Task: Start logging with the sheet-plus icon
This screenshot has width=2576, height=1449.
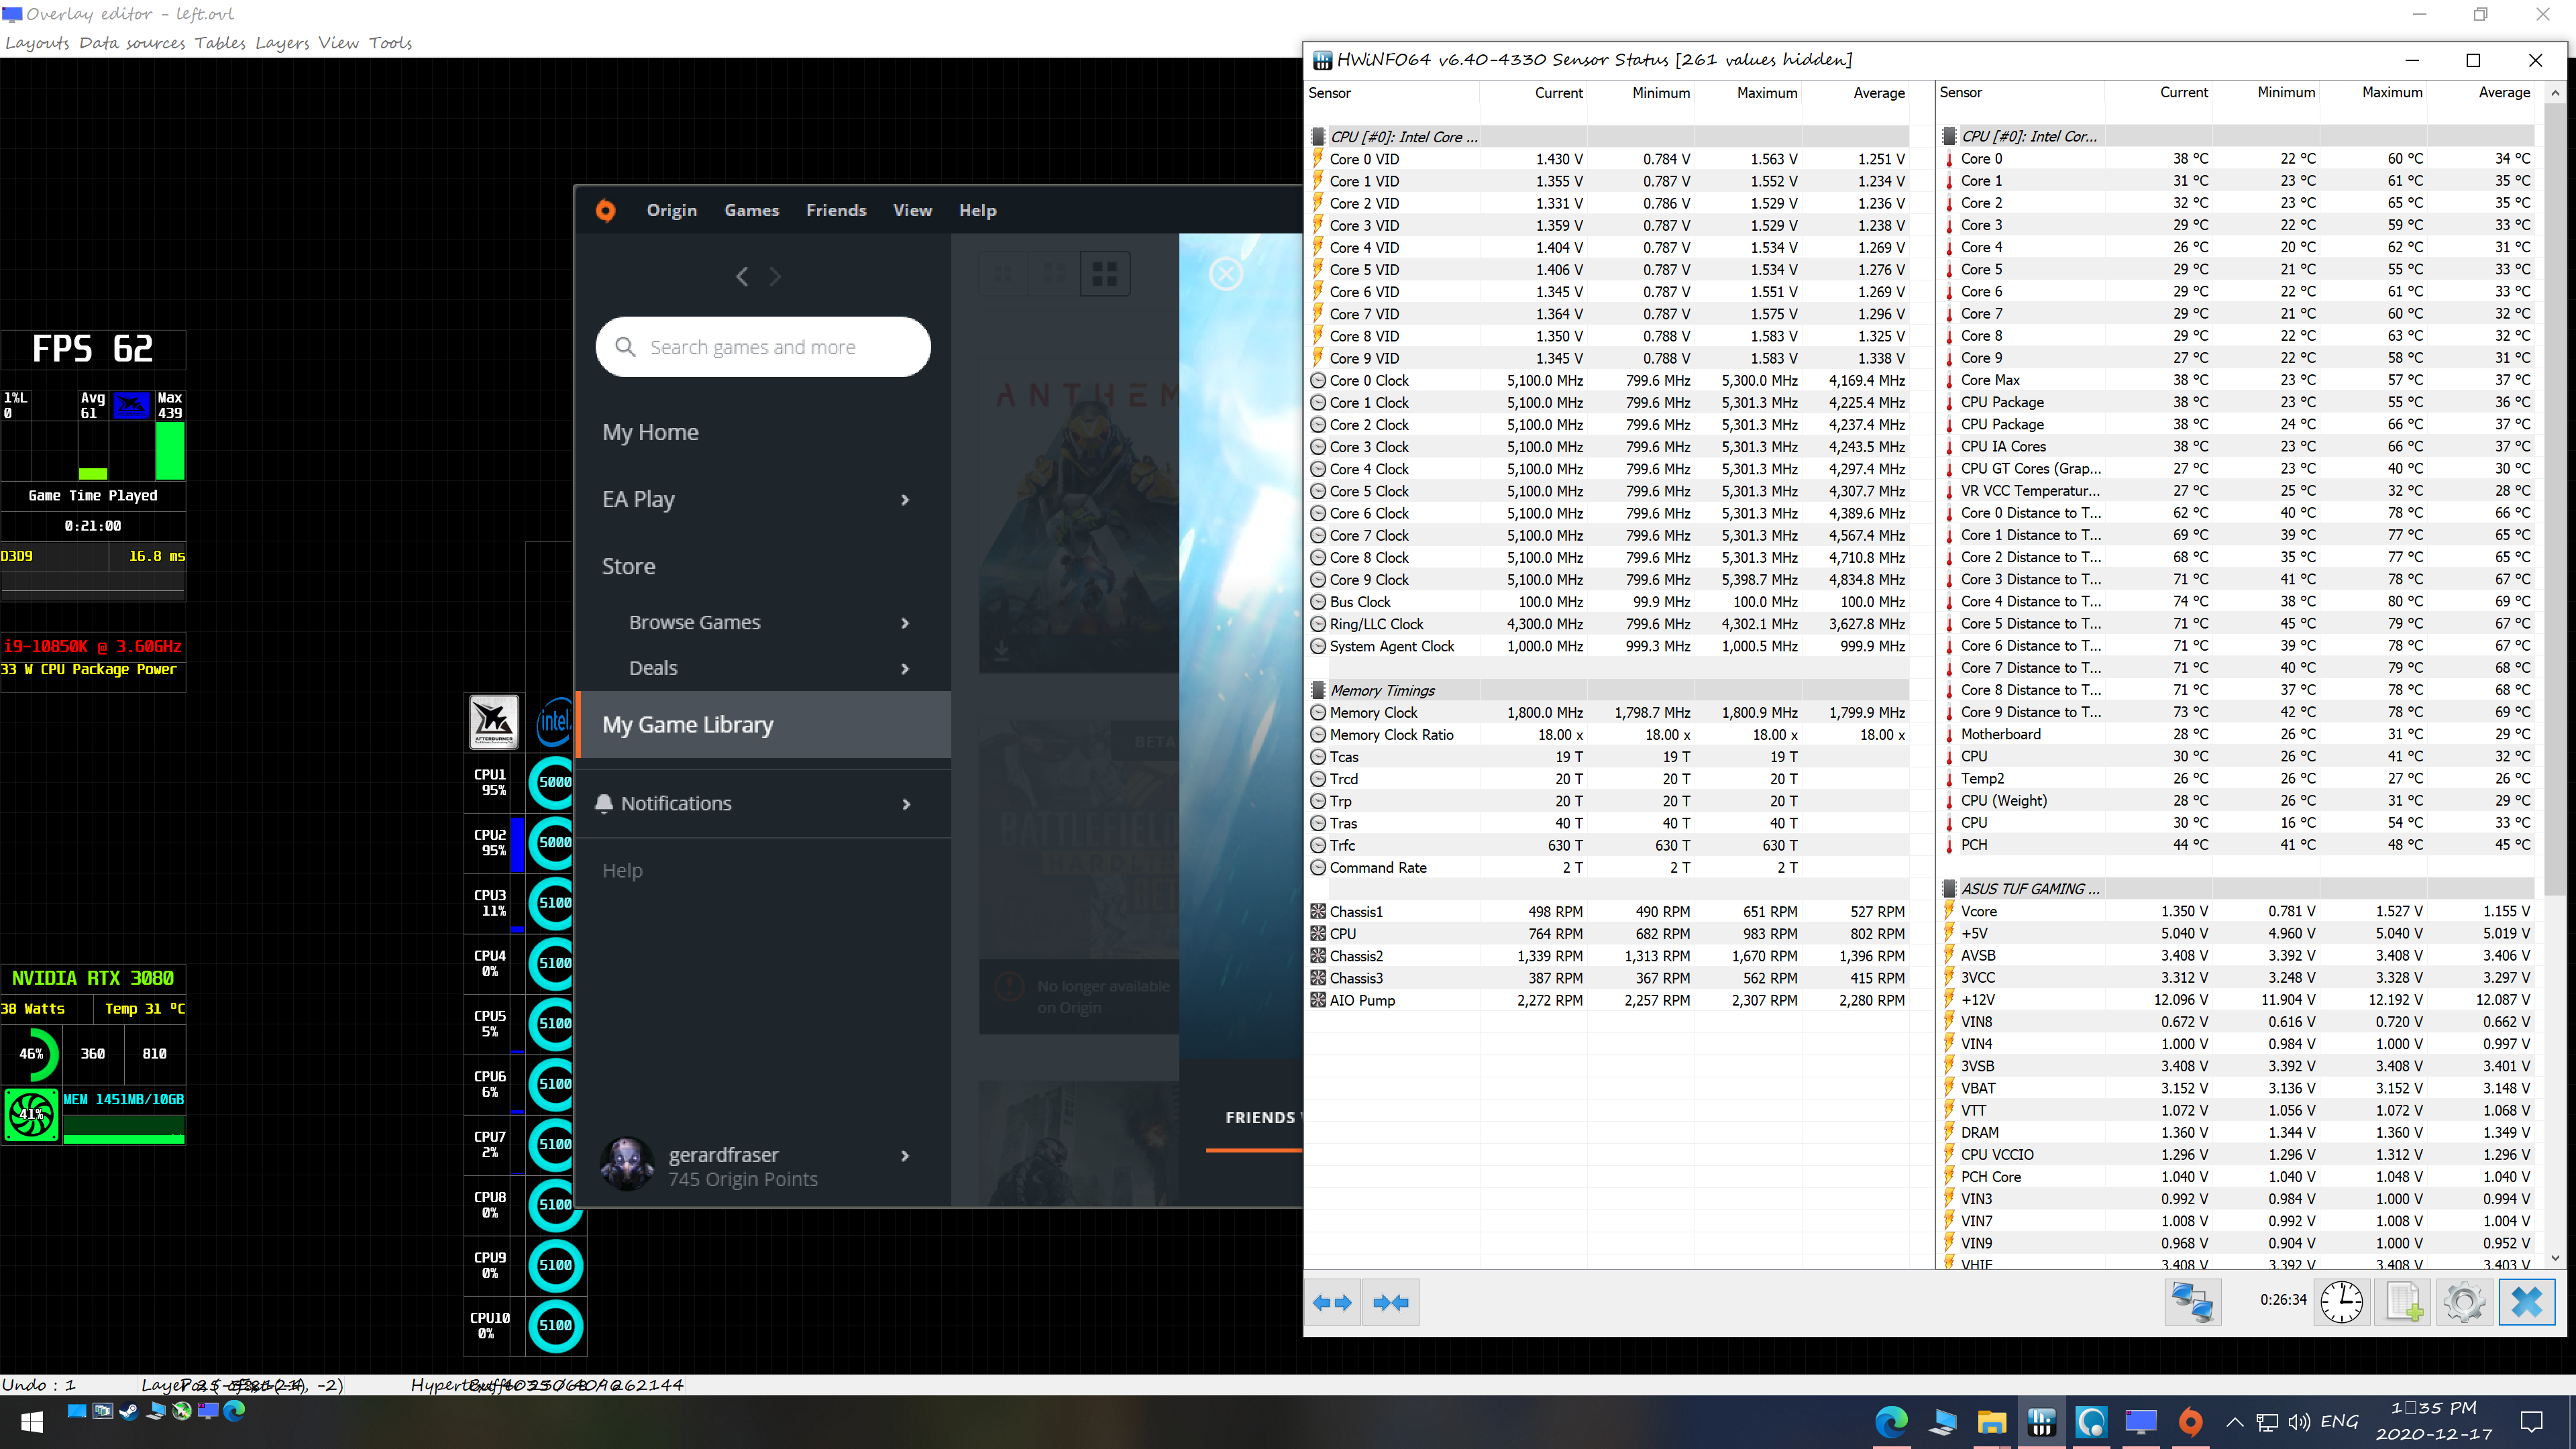Action: point(2403,1302)
